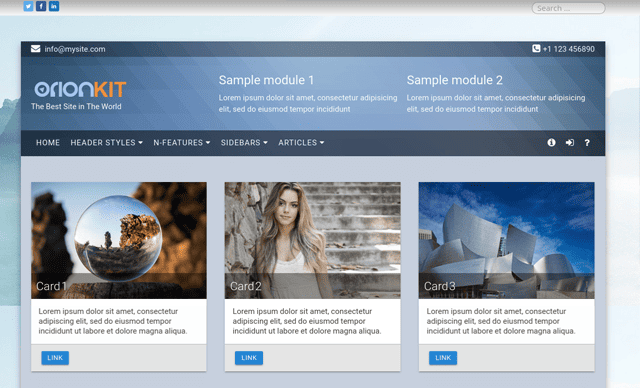This screenshot has width=640, height=388.
Task: Open the Card 3 building image
Action: [507, 240]
